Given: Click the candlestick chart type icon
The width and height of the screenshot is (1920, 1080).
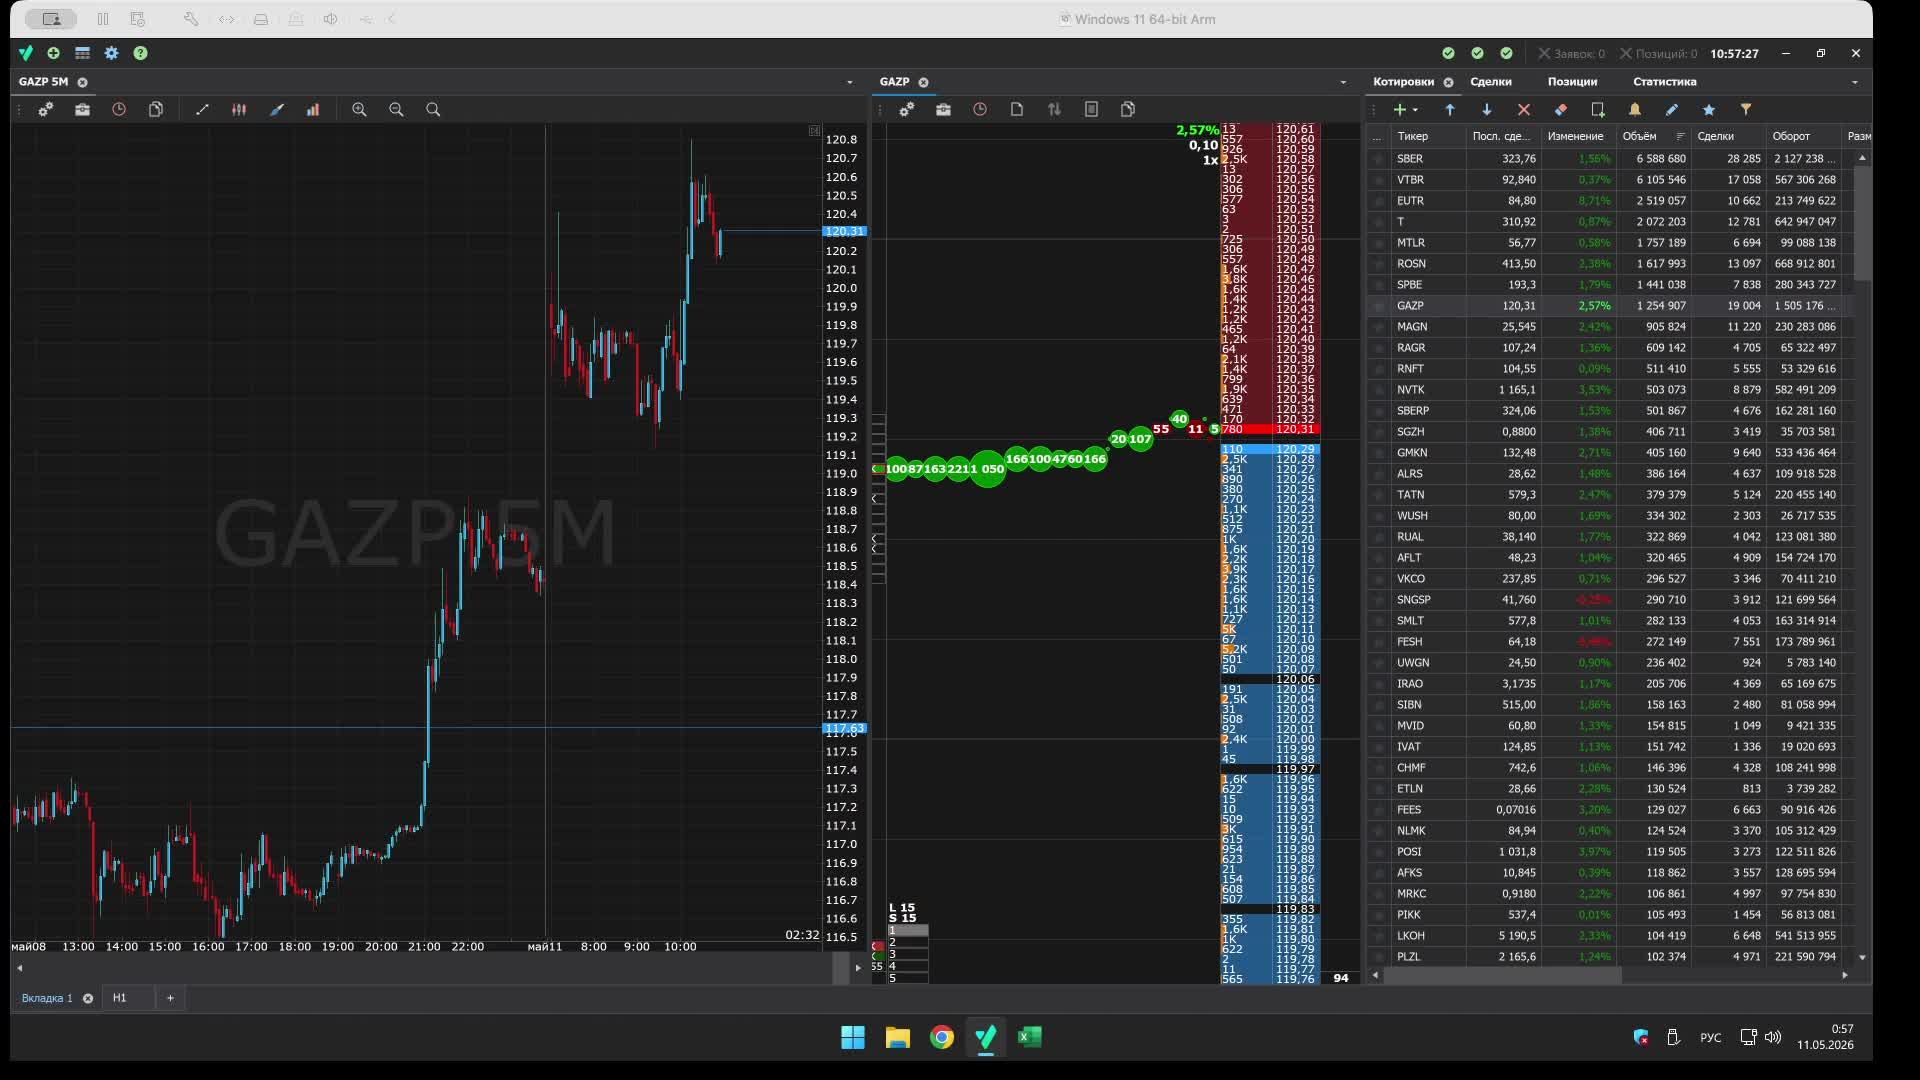Looking at the screenshot, I should (x=239, y=110).
